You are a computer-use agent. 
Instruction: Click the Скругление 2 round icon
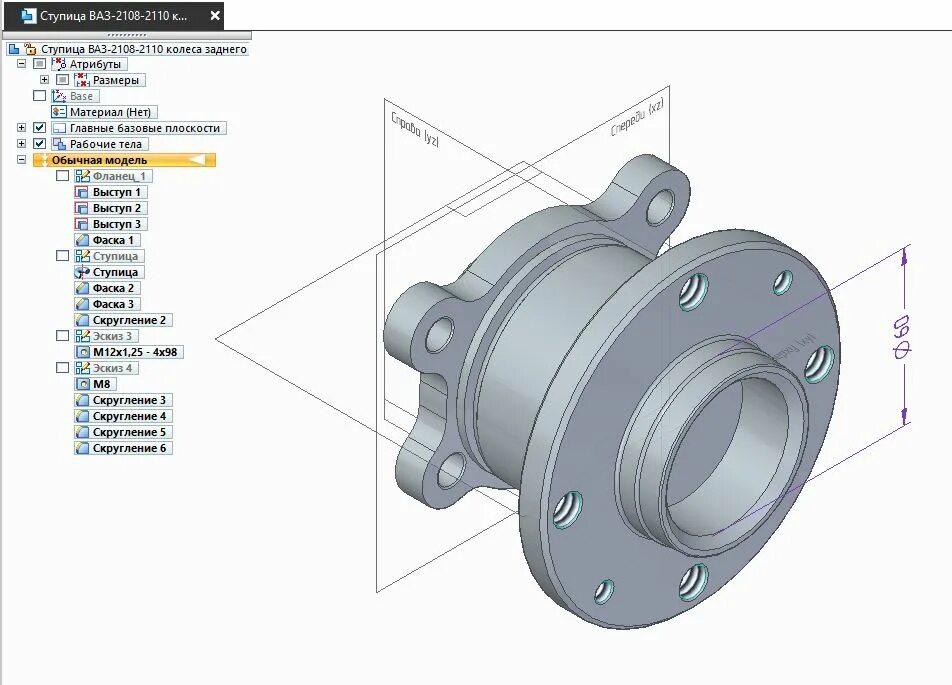pyautogui.click(x=82, y=320)
